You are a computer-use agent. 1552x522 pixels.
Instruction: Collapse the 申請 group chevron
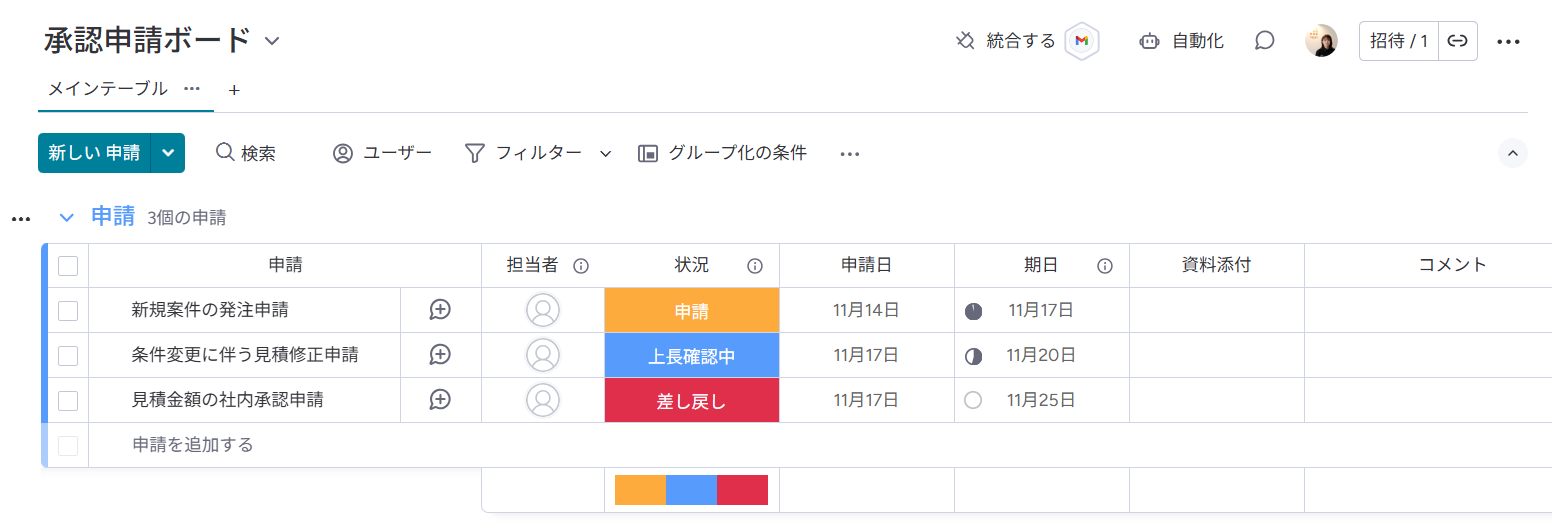tap(67, 217)
